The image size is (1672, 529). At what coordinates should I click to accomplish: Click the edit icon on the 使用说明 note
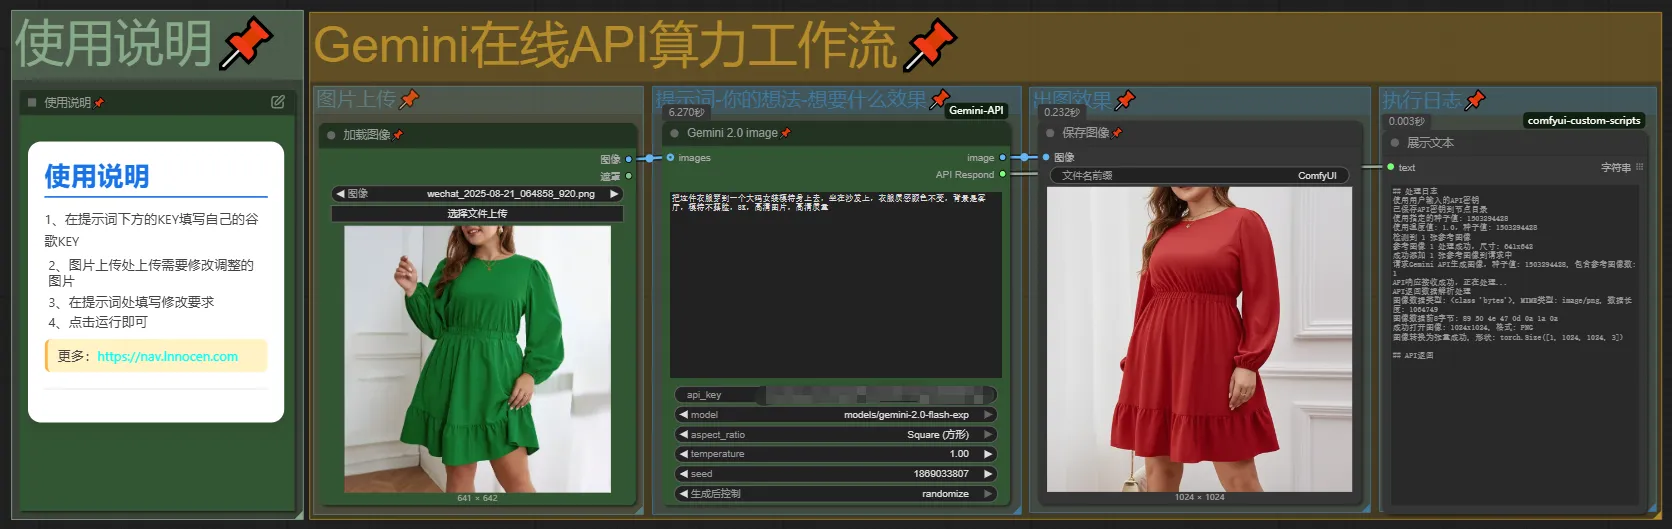(278, 102)
